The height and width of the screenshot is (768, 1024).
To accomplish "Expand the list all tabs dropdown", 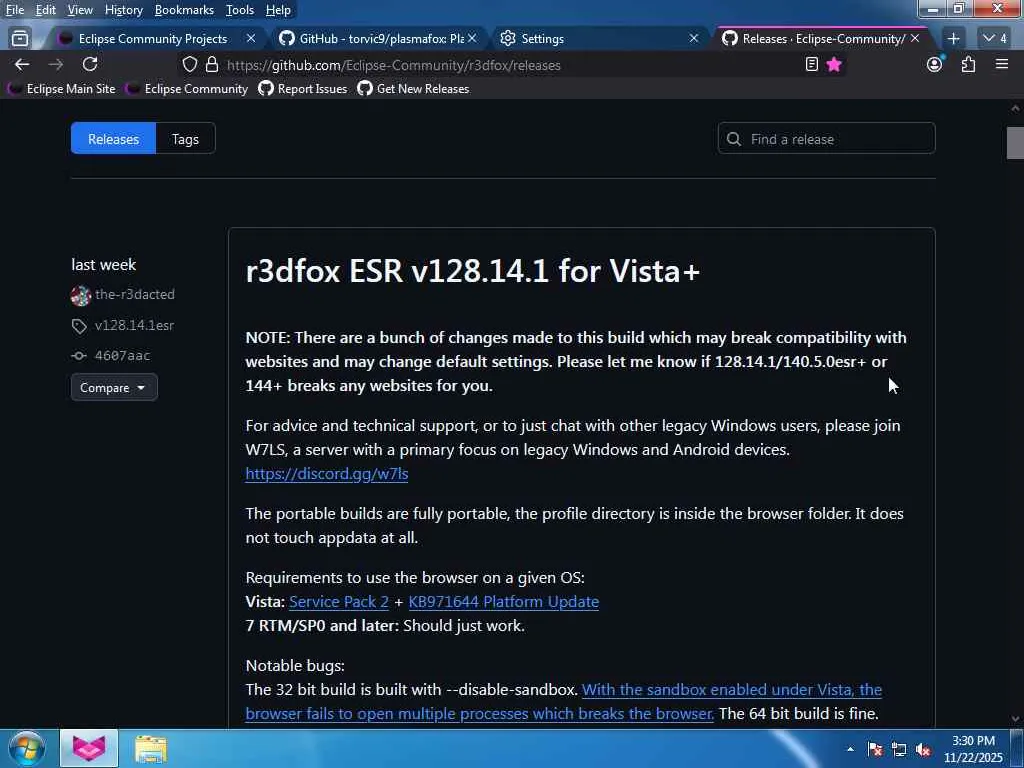I will (995, 39).
